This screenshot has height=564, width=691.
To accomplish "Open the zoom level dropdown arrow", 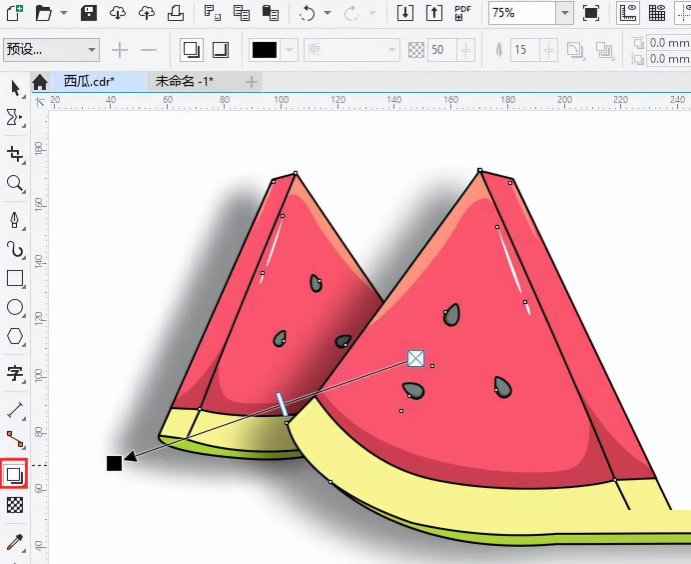I will (565, 13).
